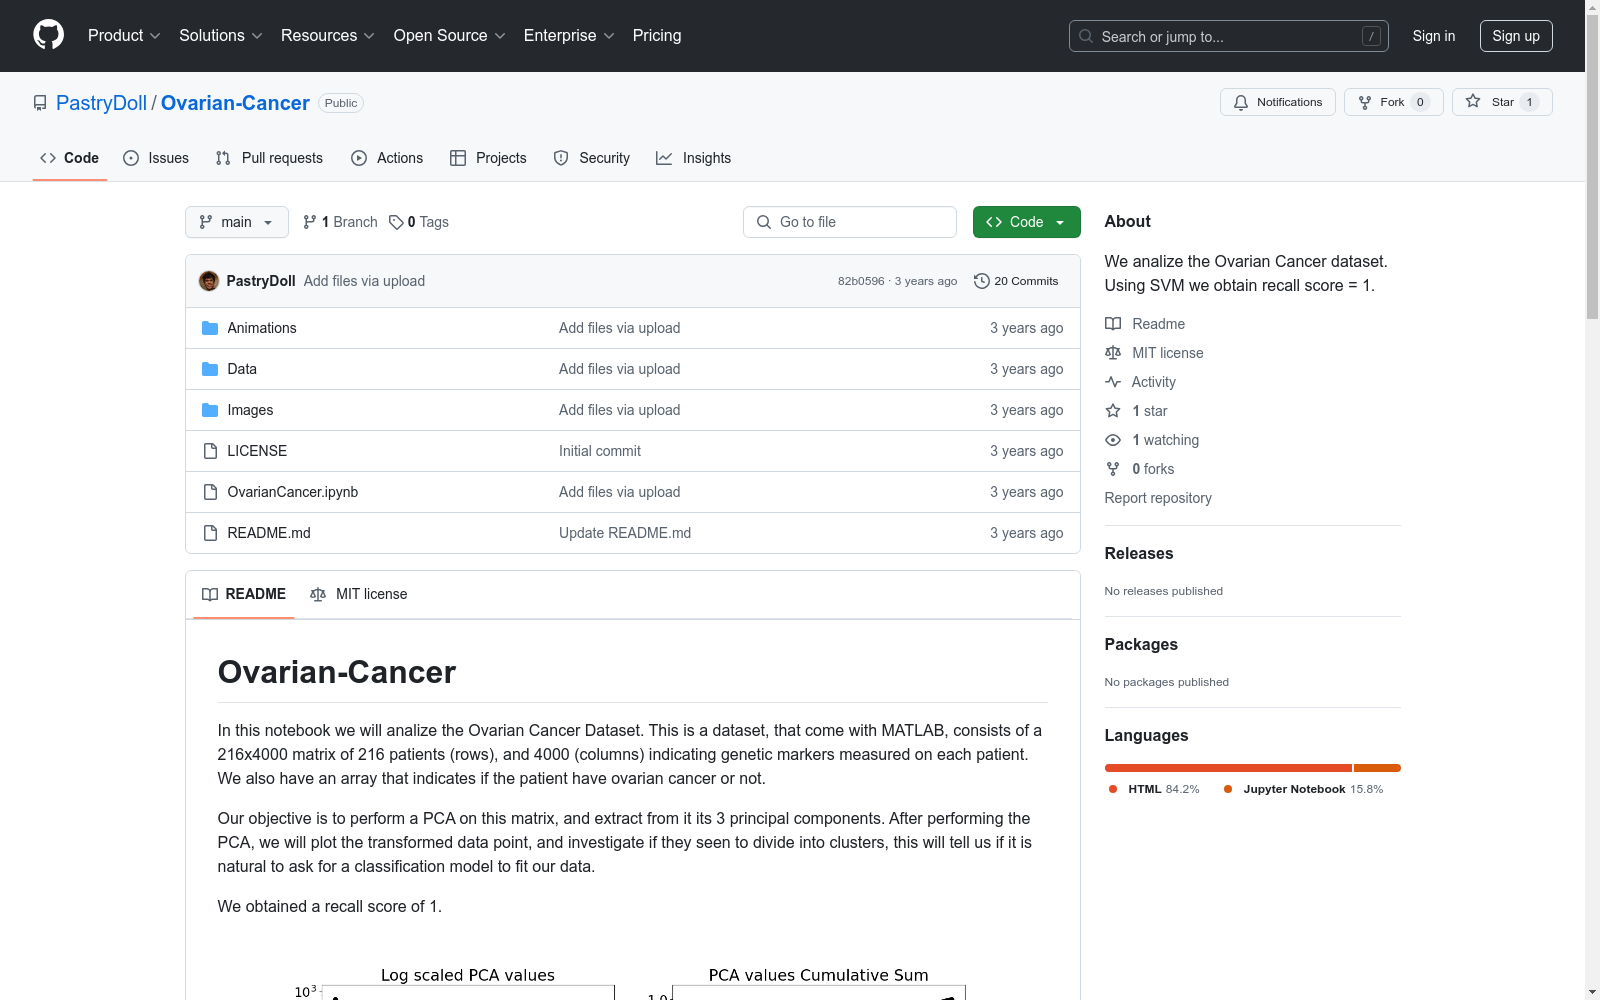Open the Projects tab
1600x1000 pixels.
(488, 158)
